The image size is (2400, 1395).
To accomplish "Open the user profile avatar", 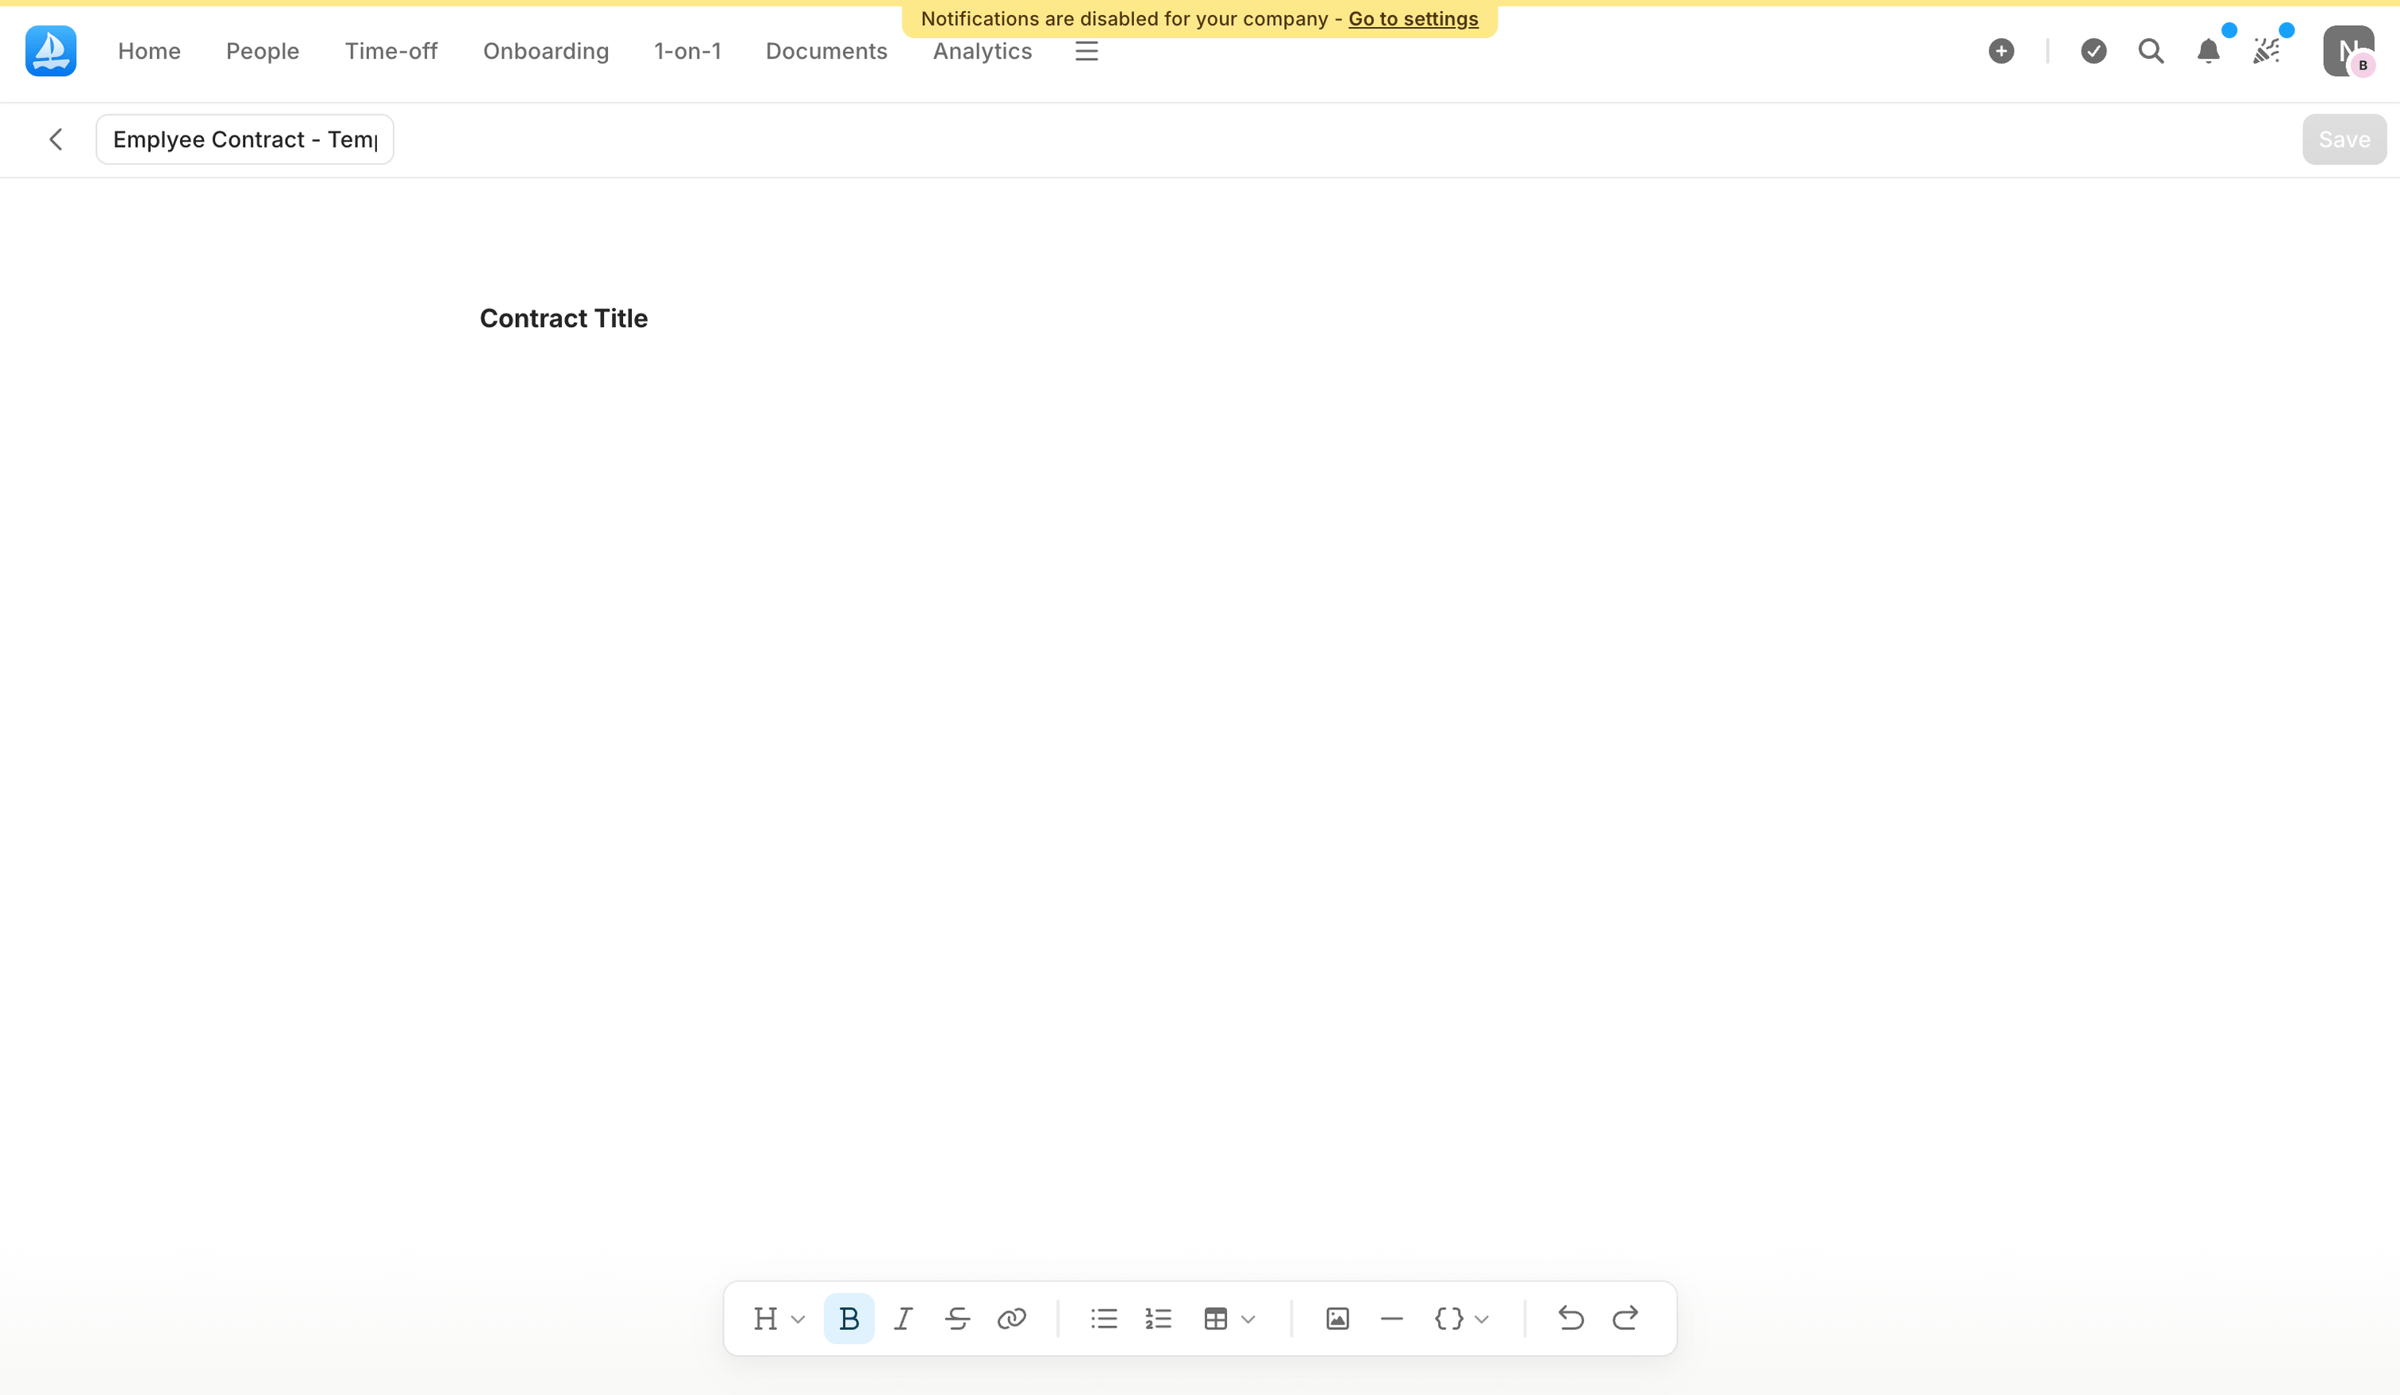I will (x=2348, y=51).
